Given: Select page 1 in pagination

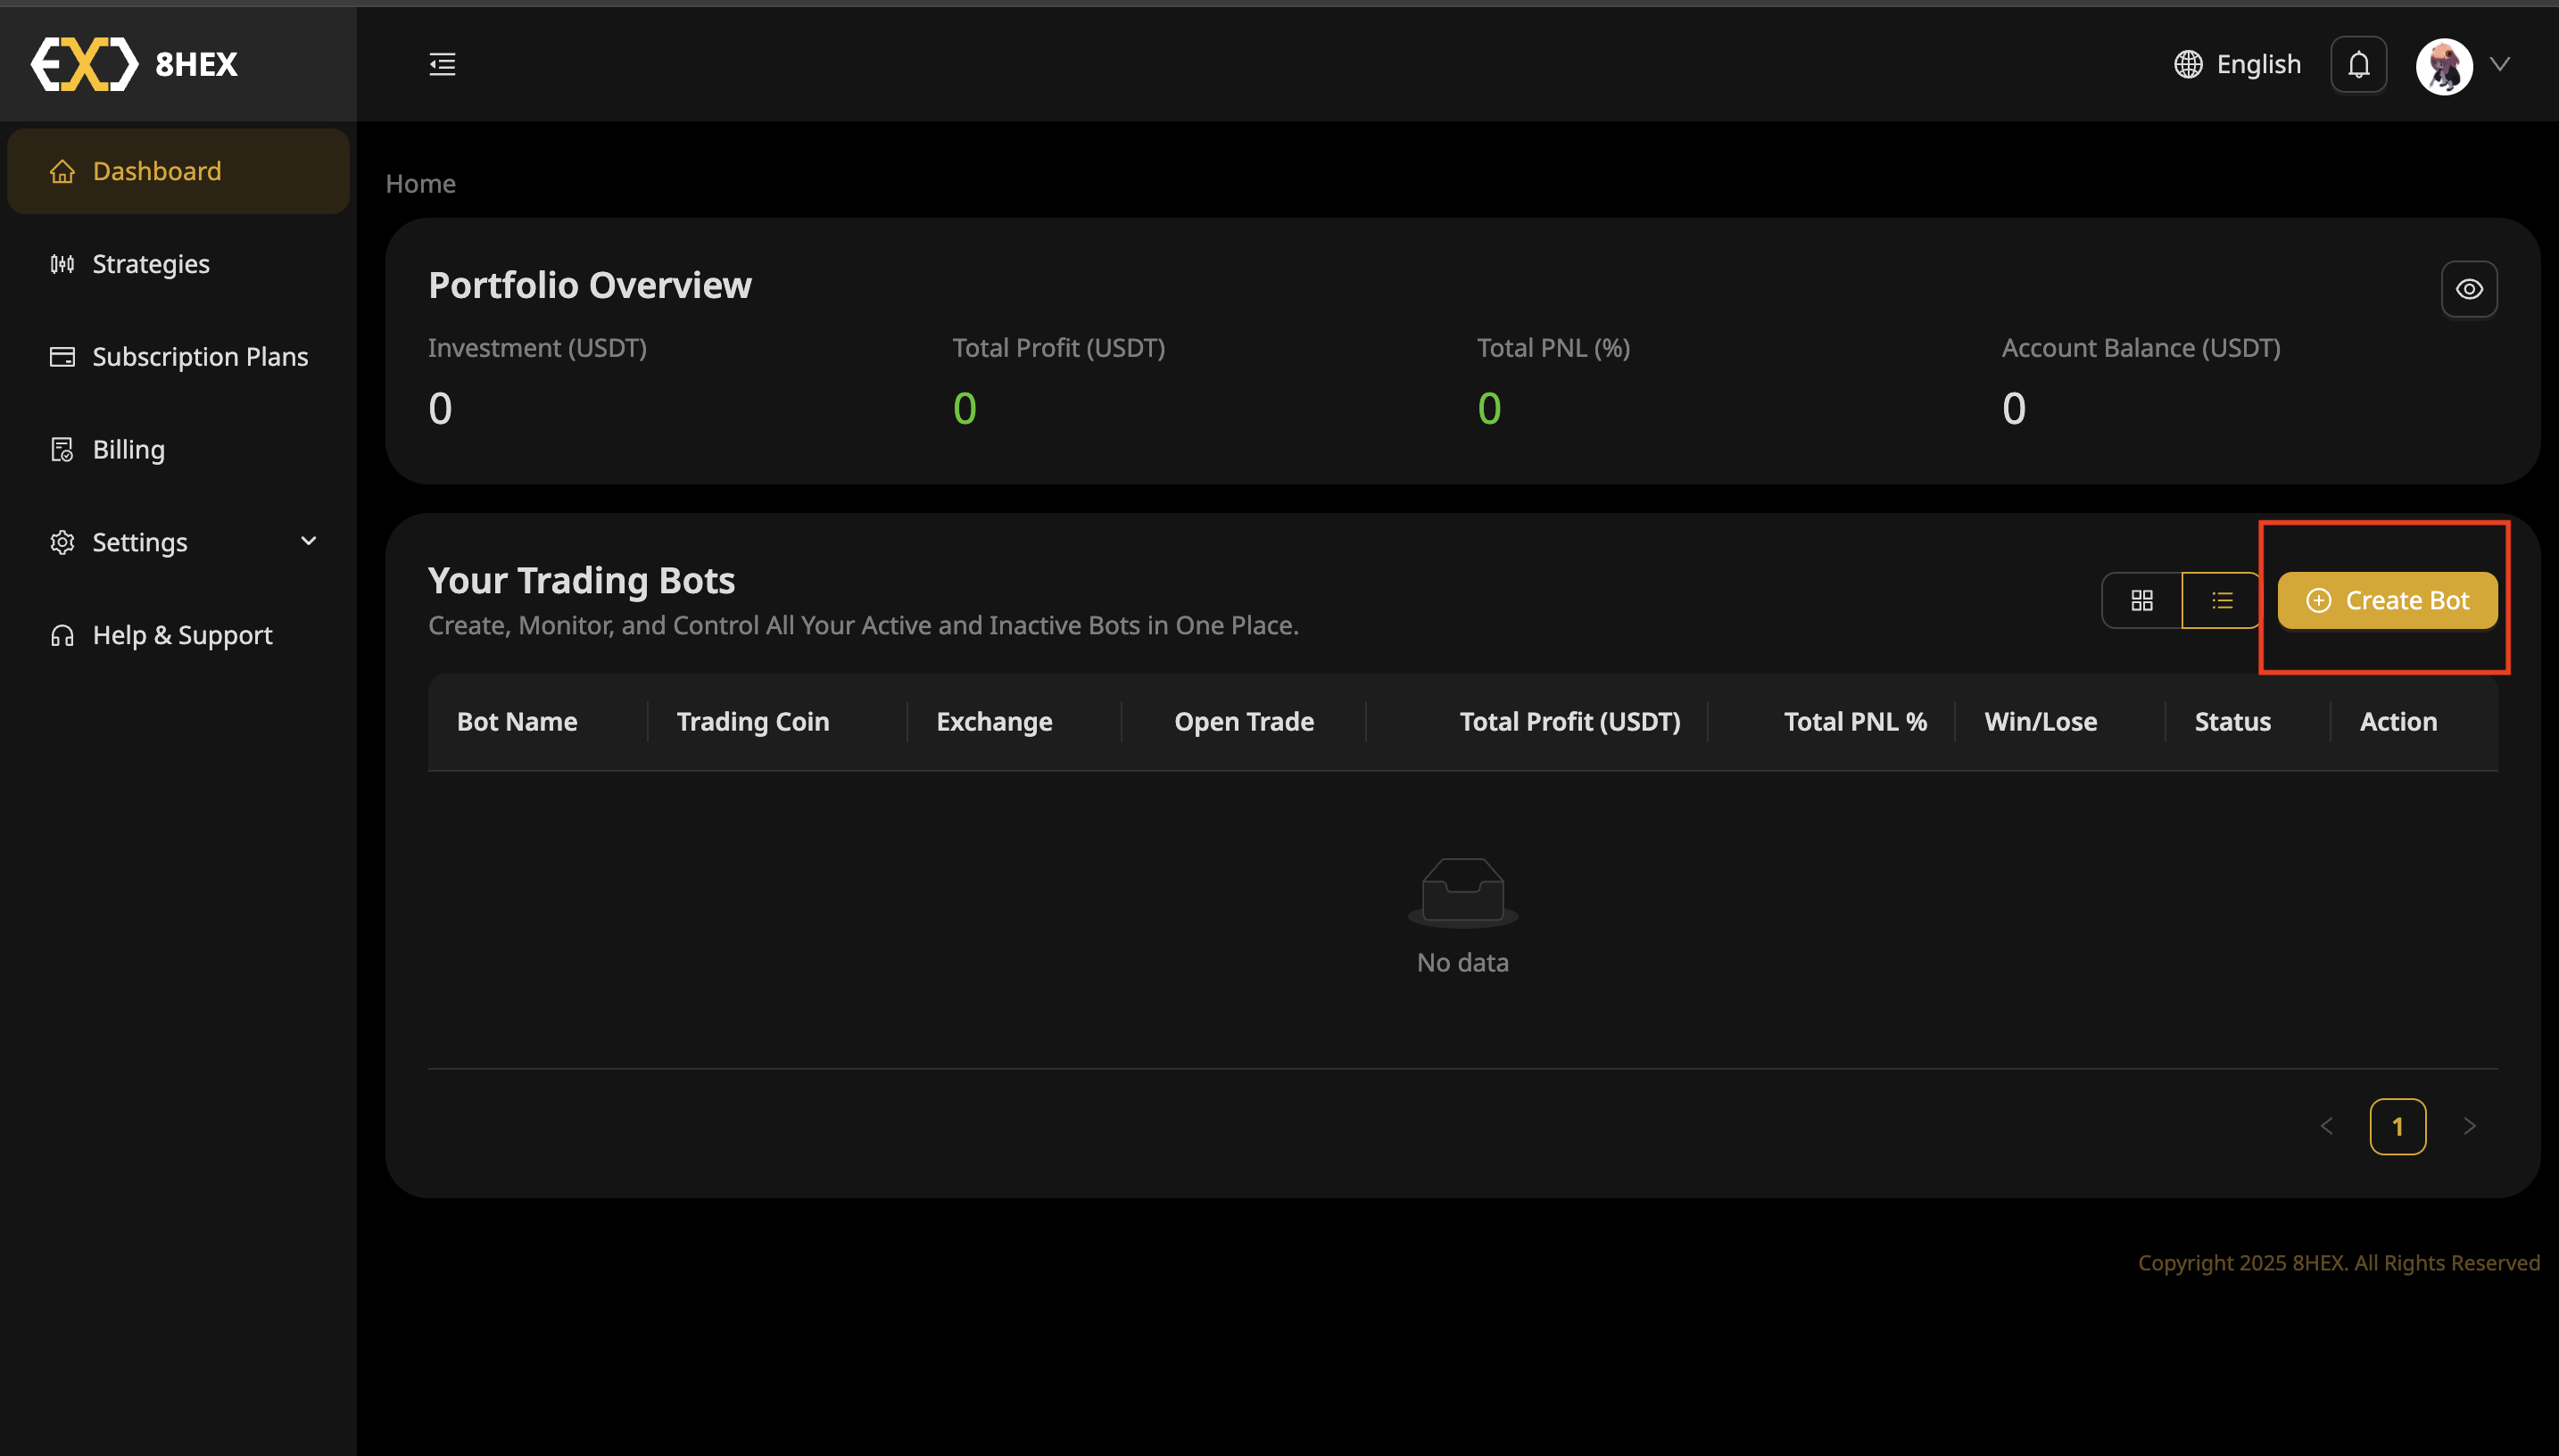Looking at the screenshot, I should [2397, 1125].
